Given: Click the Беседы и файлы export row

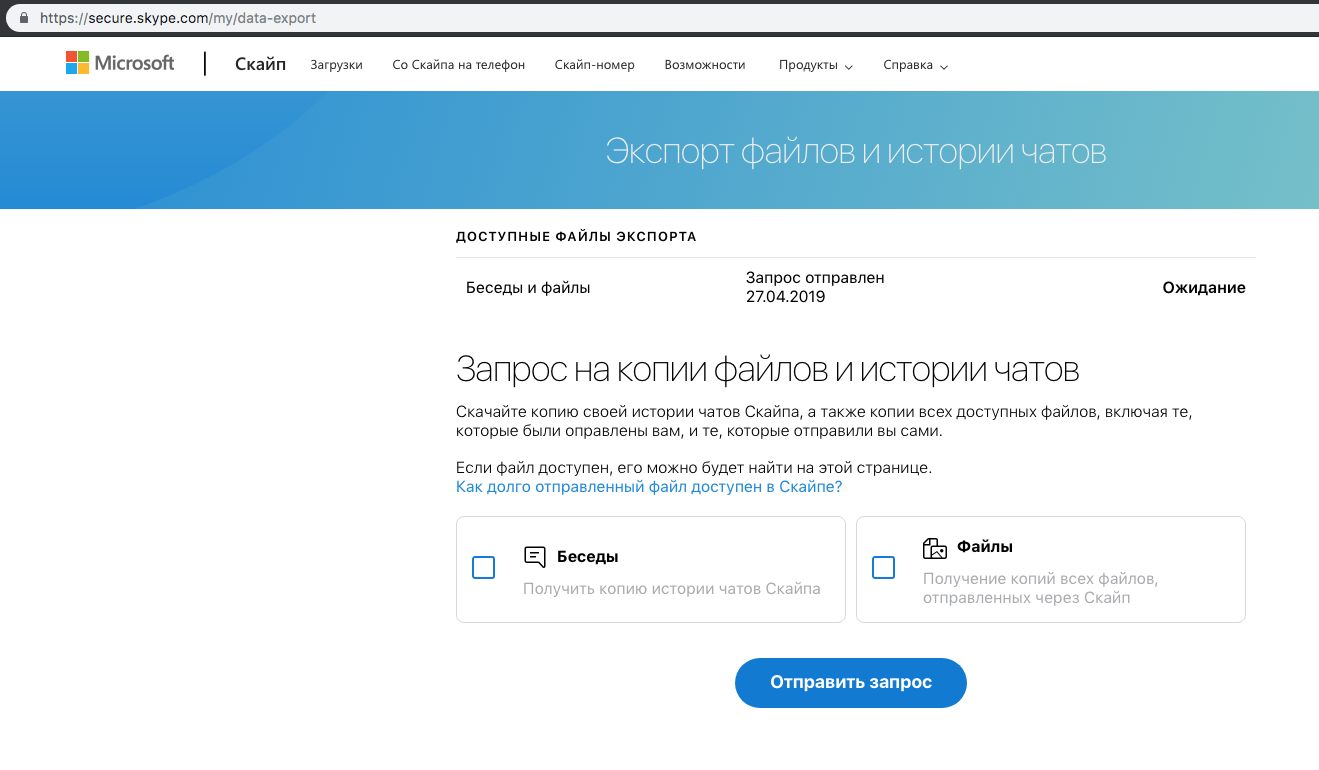Looking at the screenshot, I should click(855, 288).
